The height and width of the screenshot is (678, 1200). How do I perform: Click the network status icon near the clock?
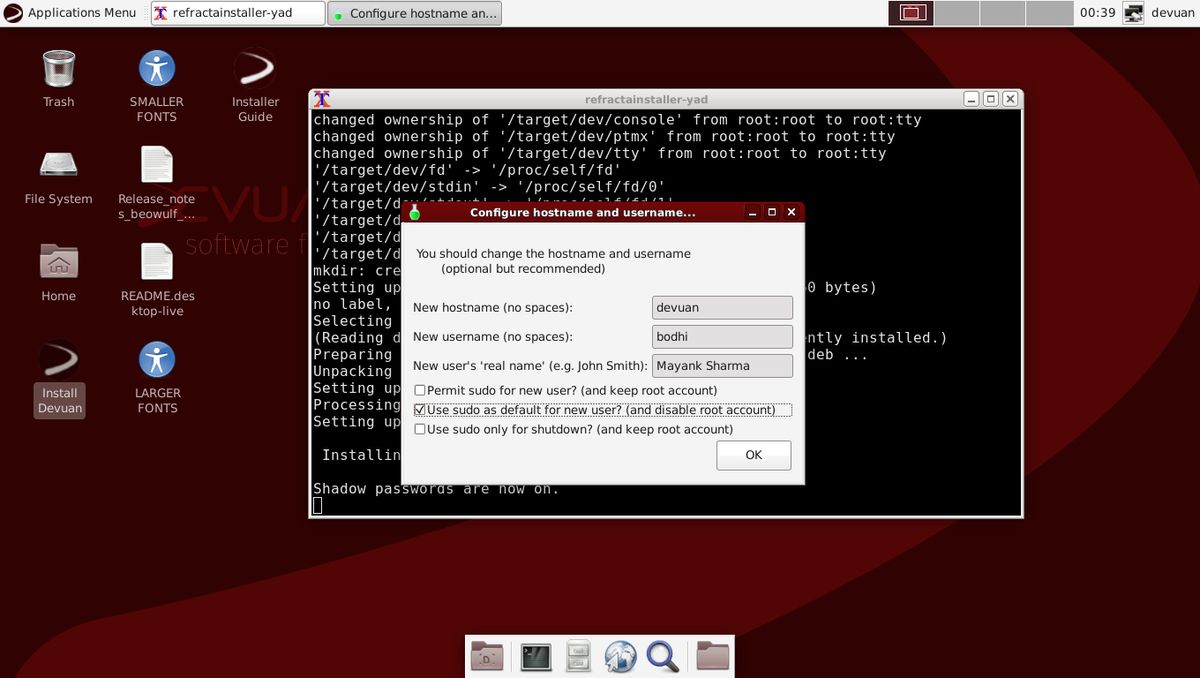click(x=1133, y=13)
